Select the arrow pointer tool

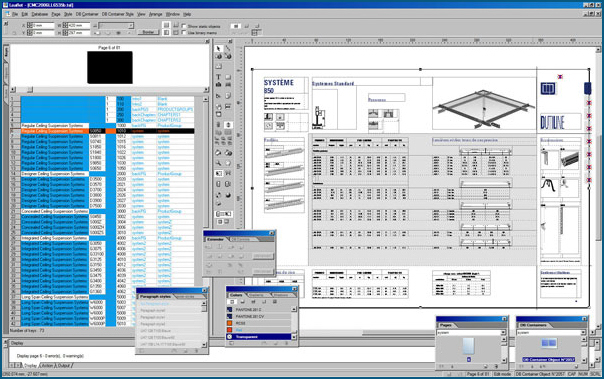pos(218,49)
